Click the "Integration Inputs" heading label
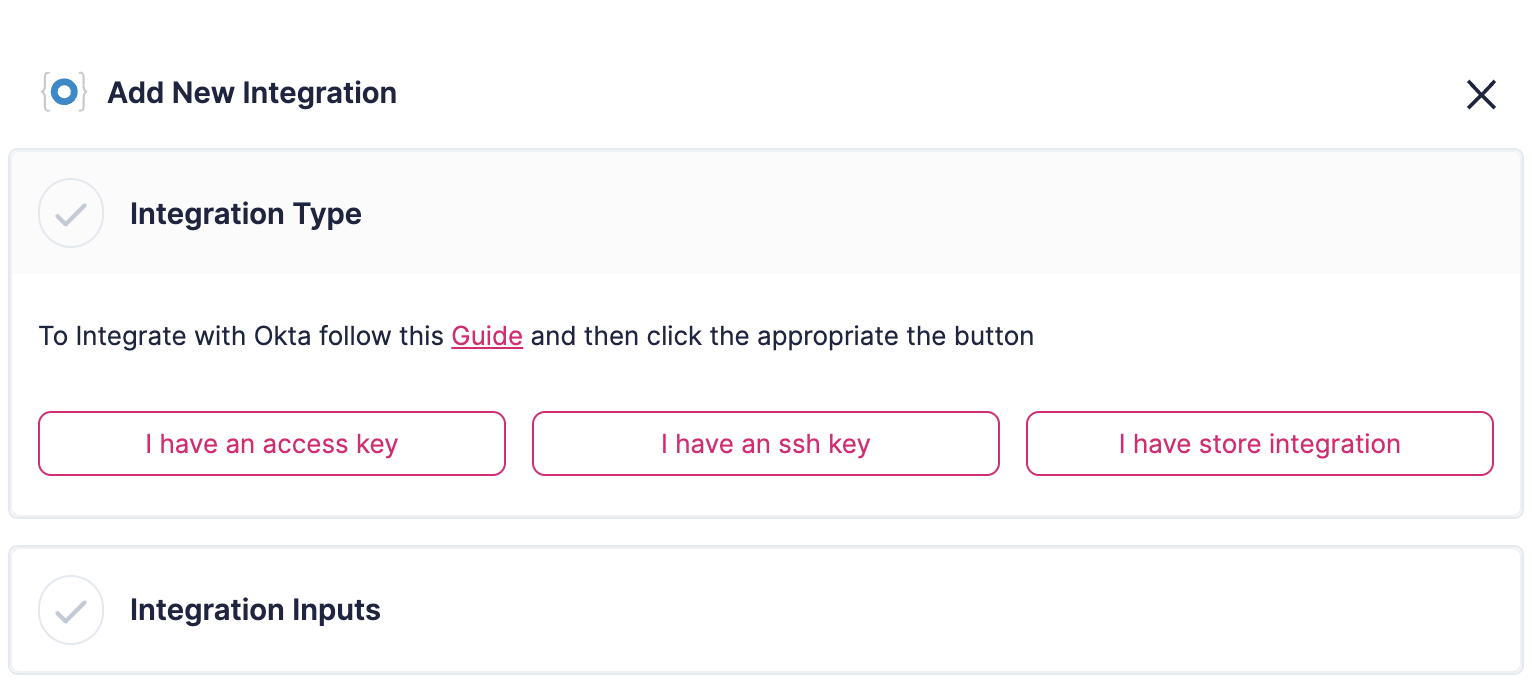This screenshot has width=1532, height=686. tap(255, 610)
